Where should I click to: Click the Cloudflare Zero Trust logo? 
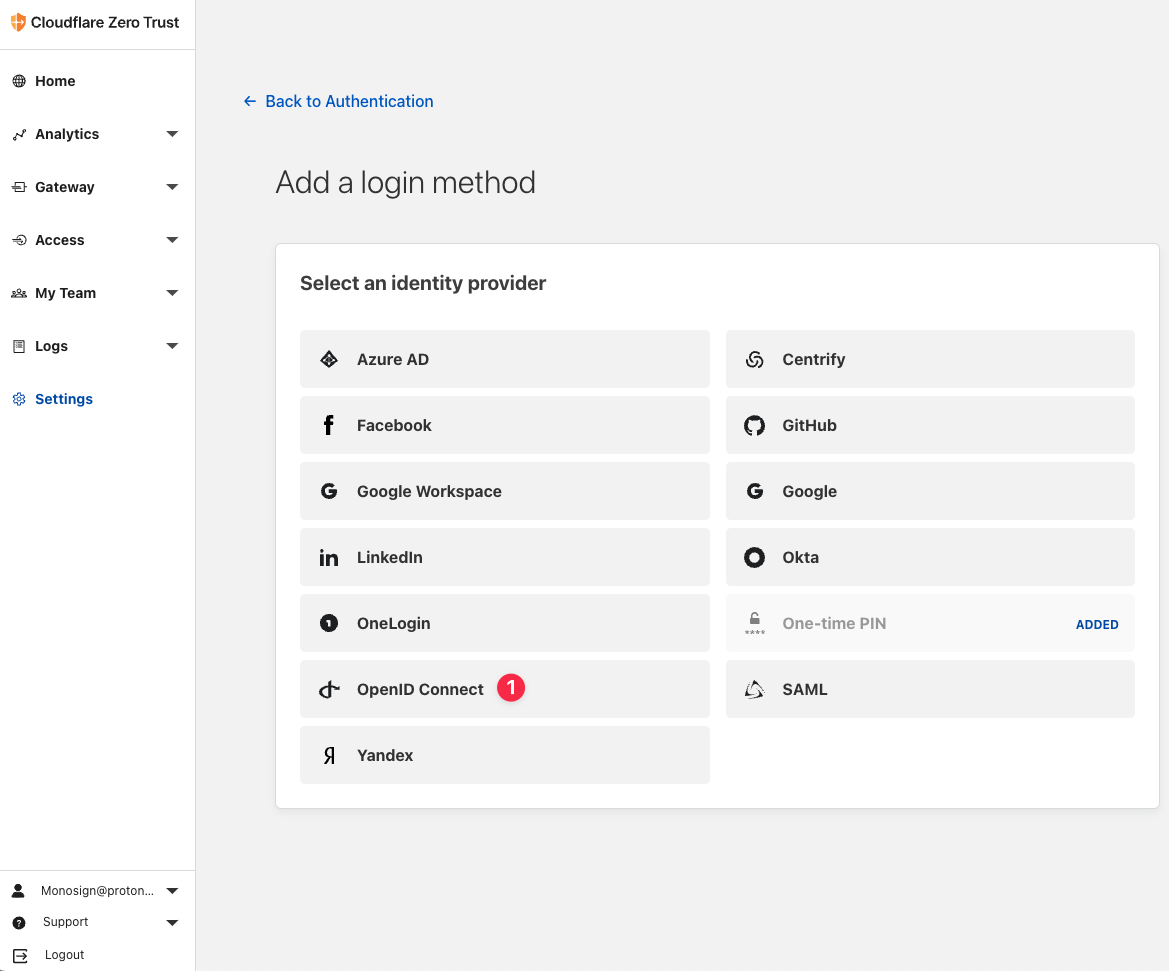[18, 22]
